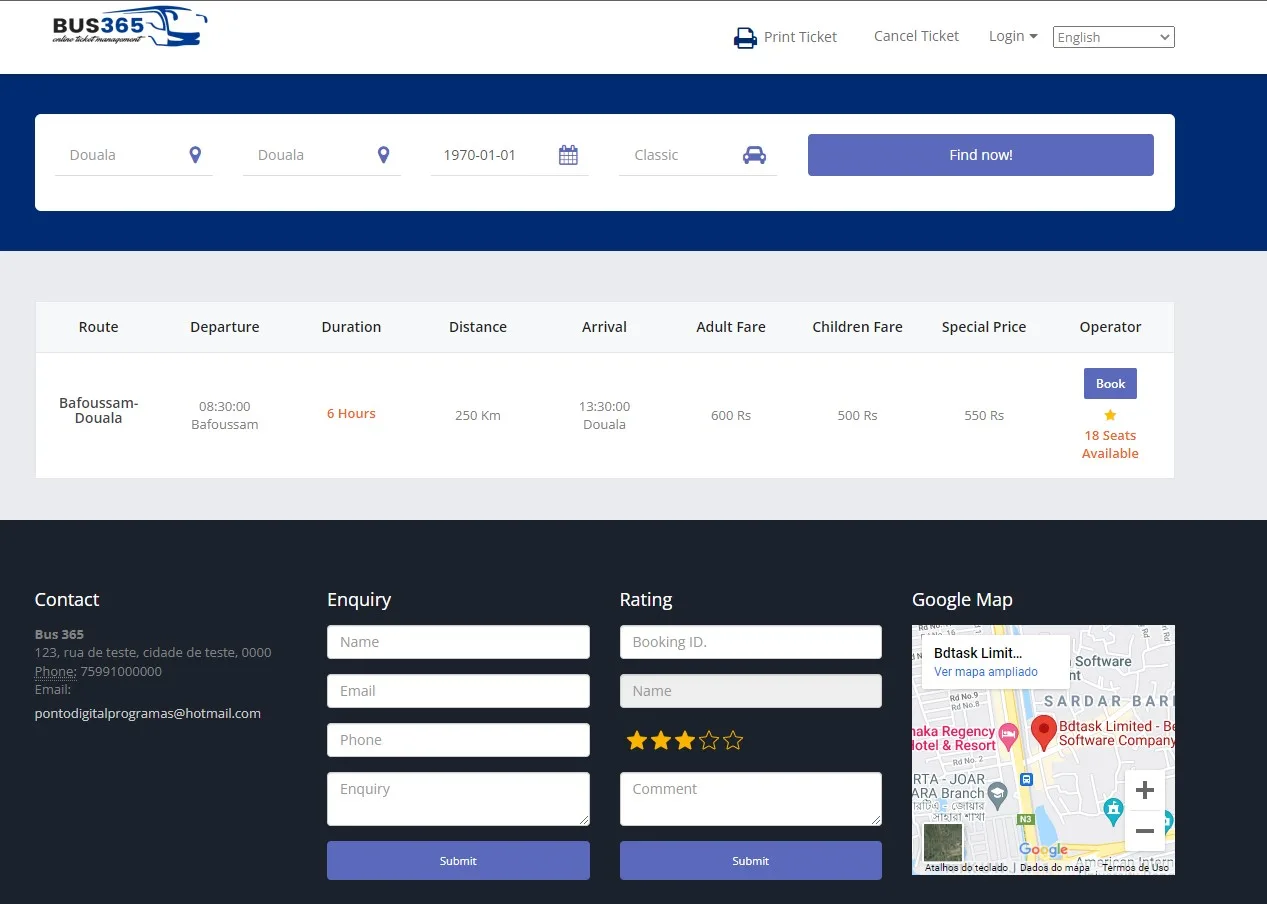The image size is (1267, 904).
Task: Click the second Douala destination field
Action: click(322, 155)
